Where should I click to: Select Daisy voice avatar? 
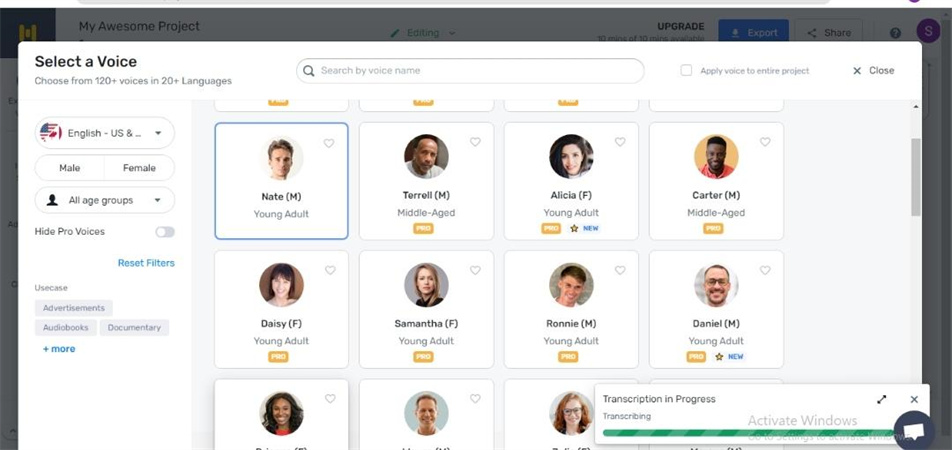(281, 285)
